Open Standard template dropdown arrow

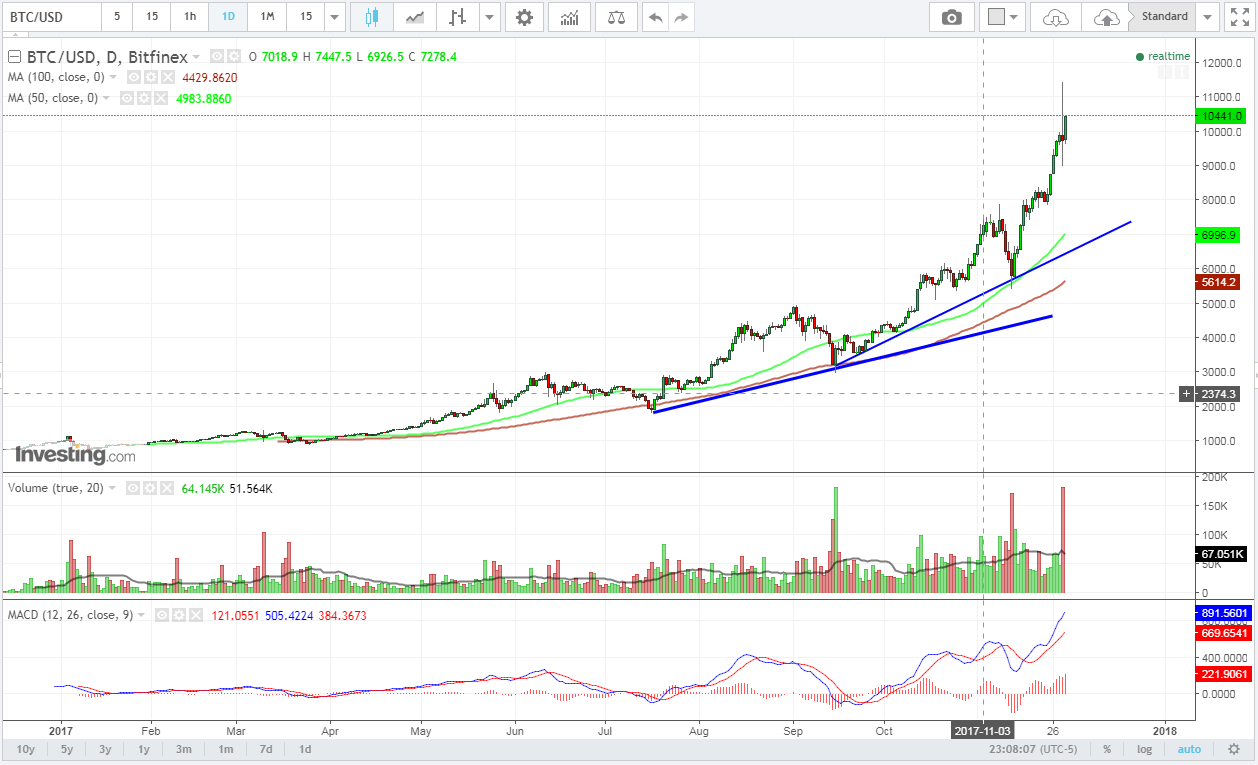(1209, 17)
